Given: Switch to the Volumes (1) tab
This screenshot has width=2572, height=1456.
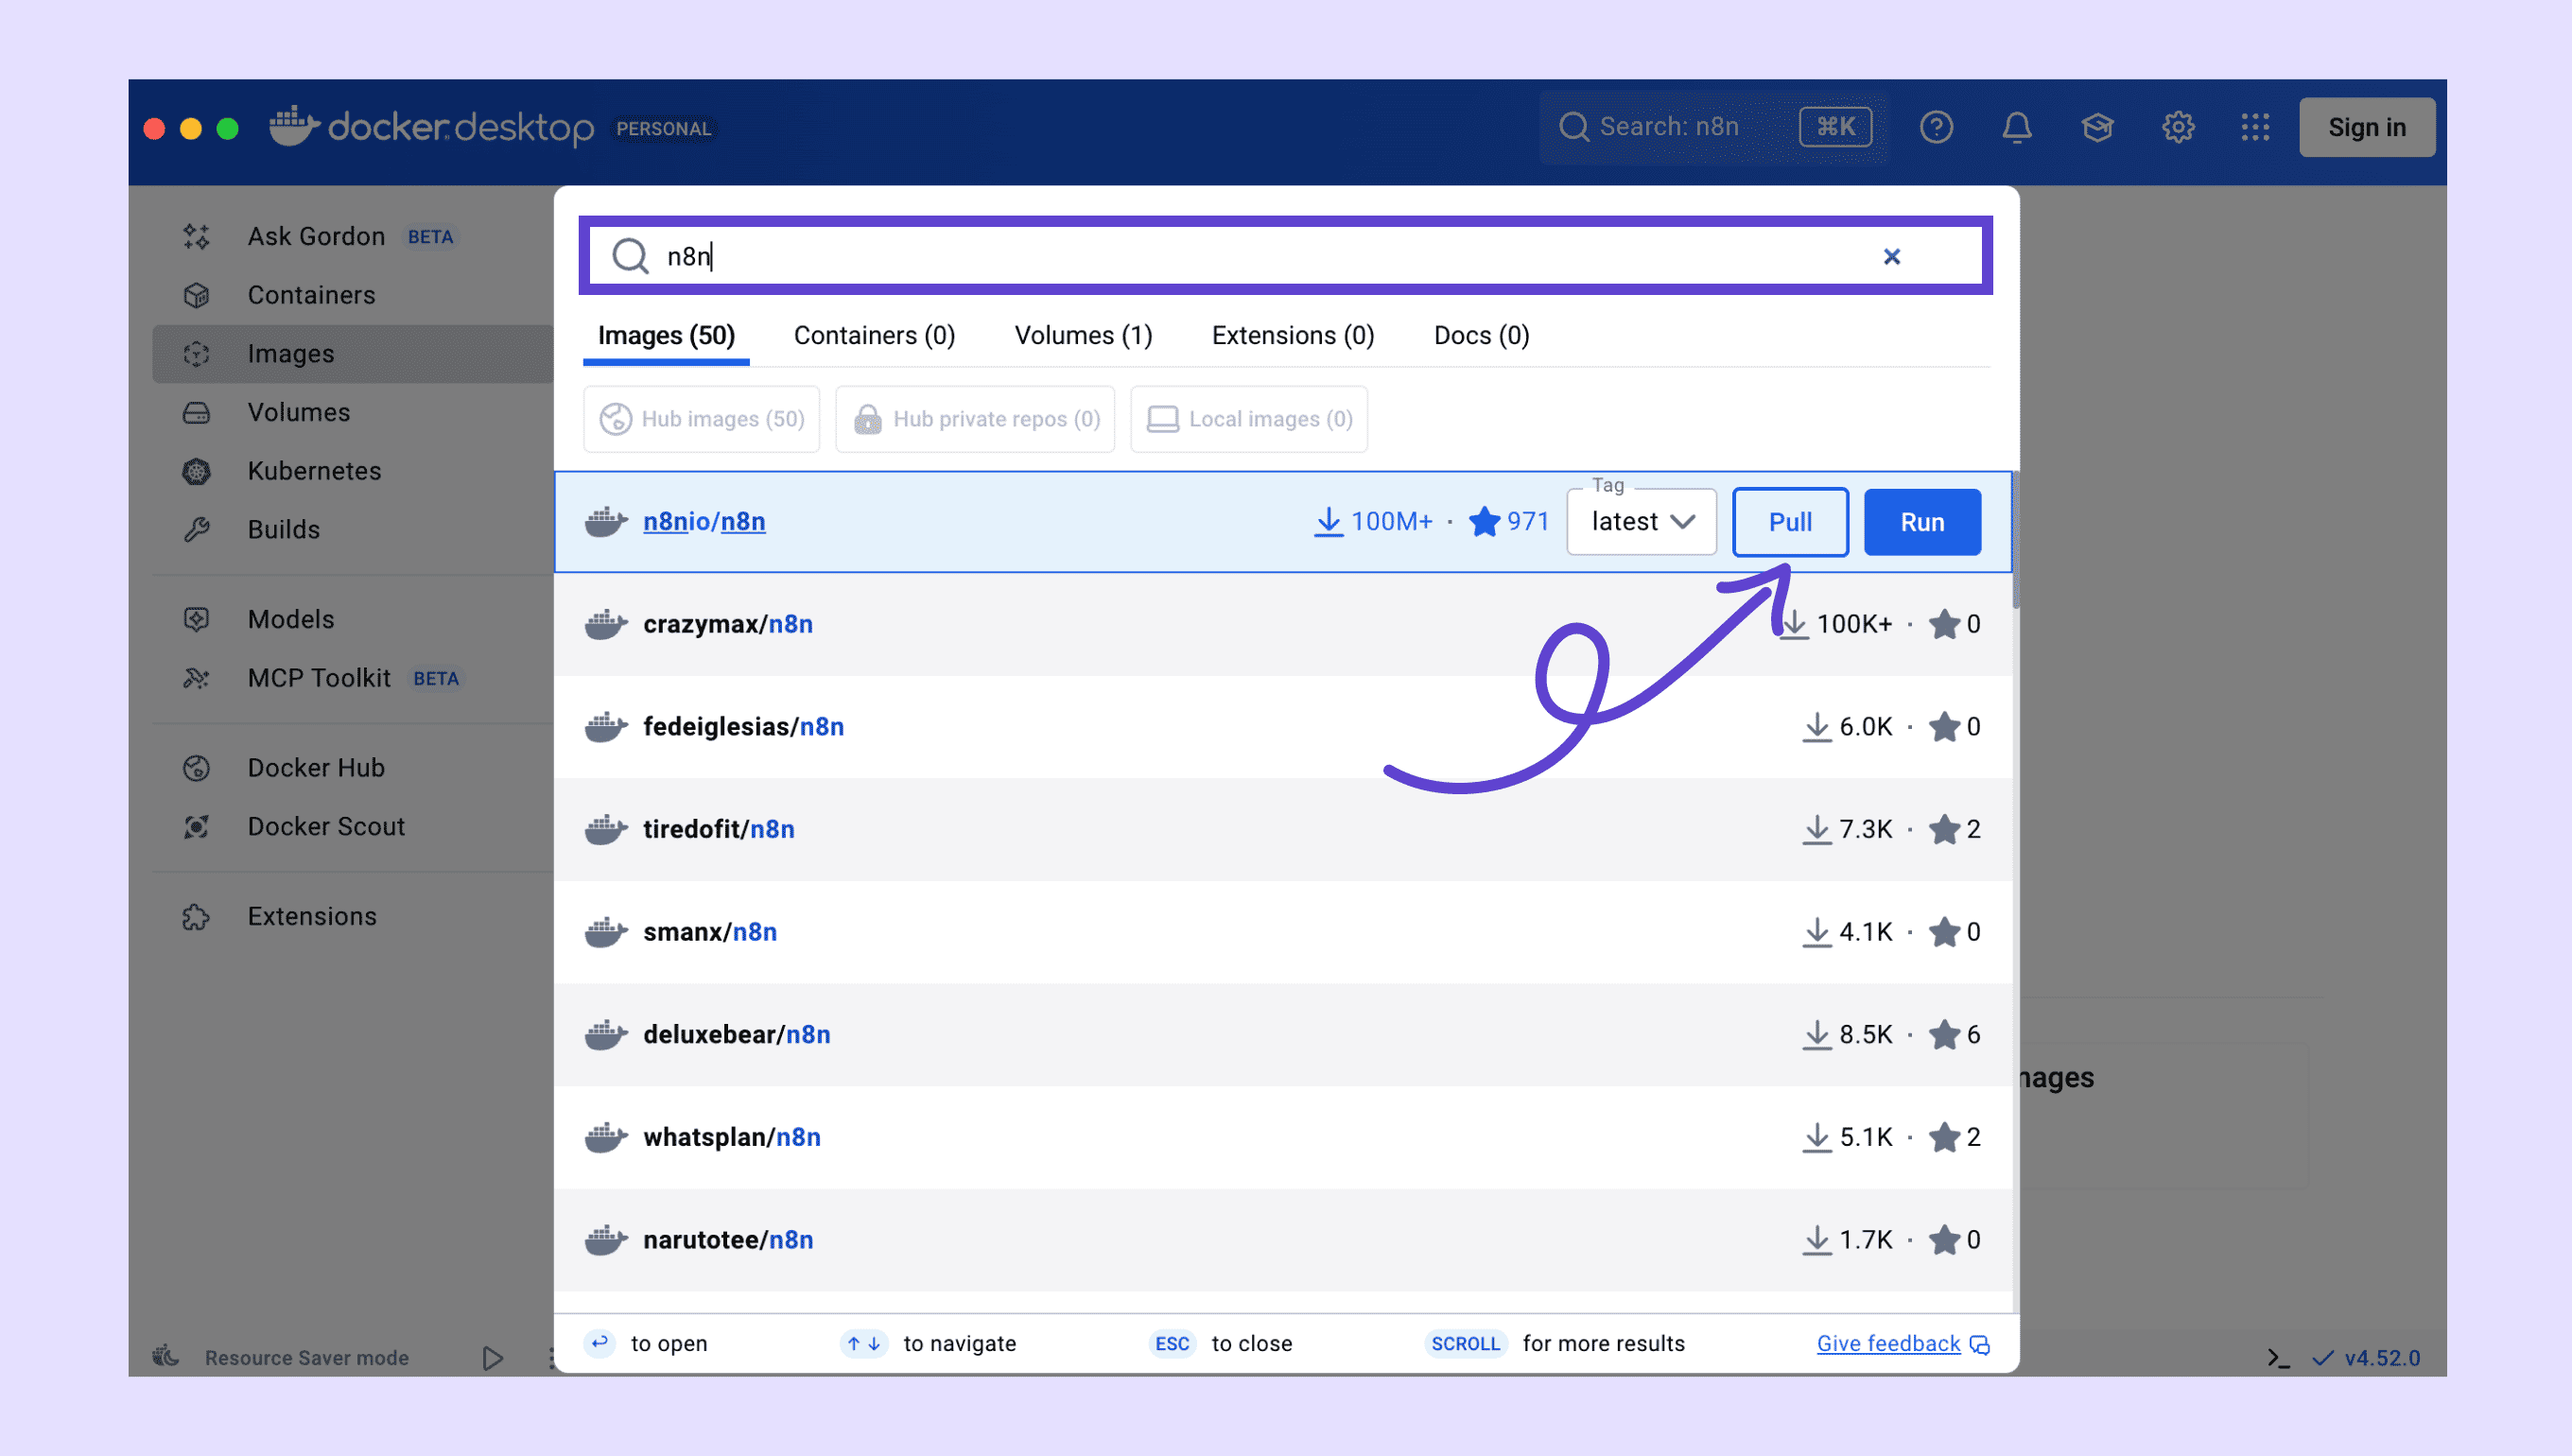Looking at the screenshot, I should pos(1083,336).
